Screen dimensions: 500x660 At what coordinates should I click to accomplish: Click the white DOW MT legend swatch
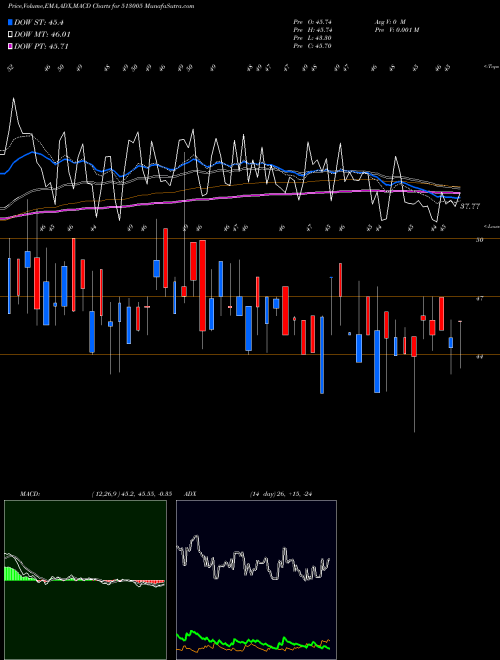[x=11, y=35]
